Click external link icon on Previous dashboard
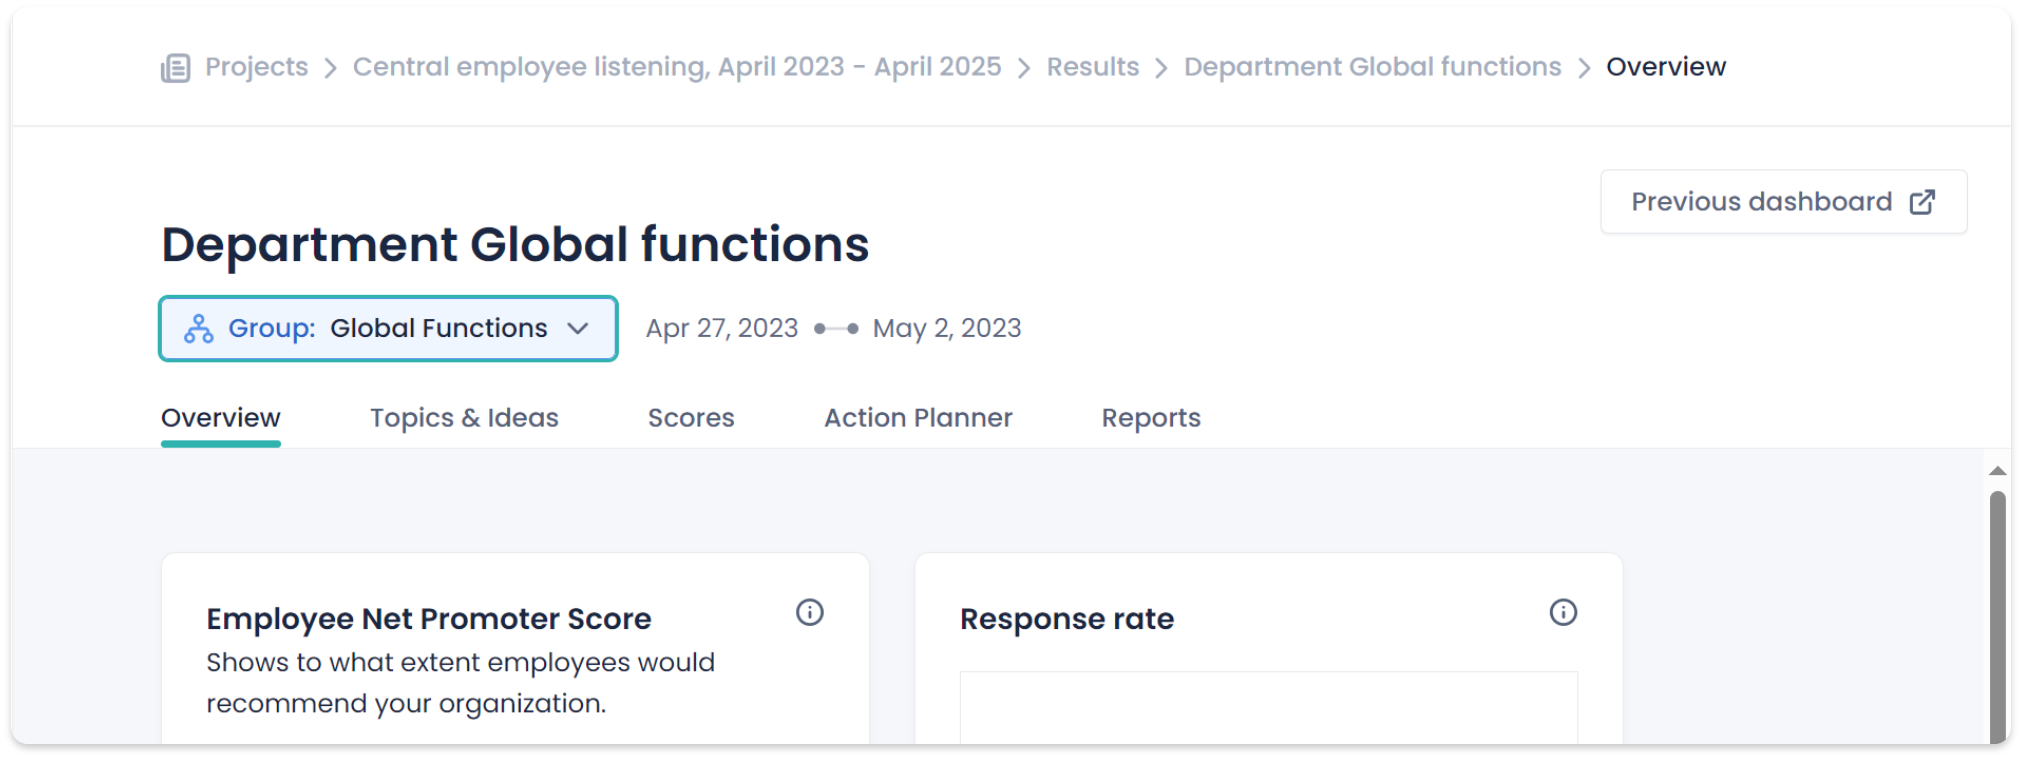This screenshot has height=759, width=2022. (1921, 202)
